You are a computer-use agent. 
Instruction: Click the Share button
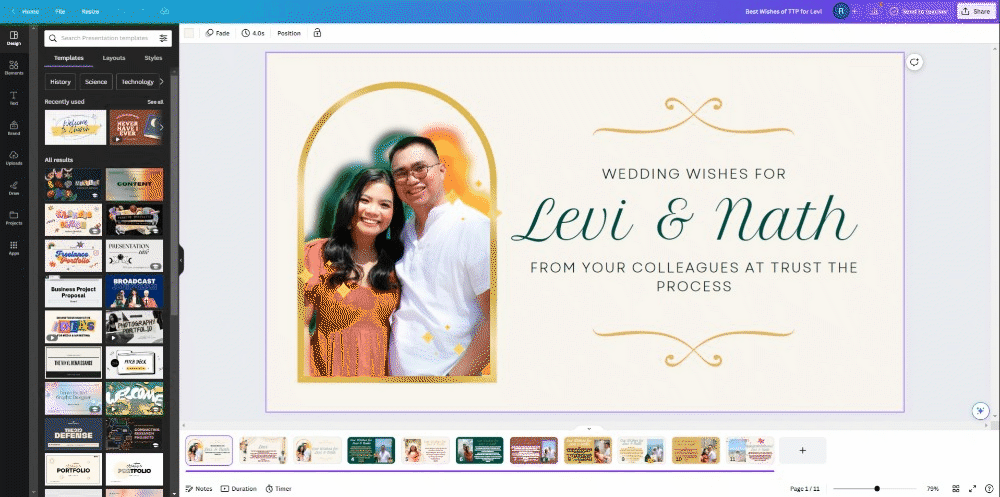click(976, 11)
